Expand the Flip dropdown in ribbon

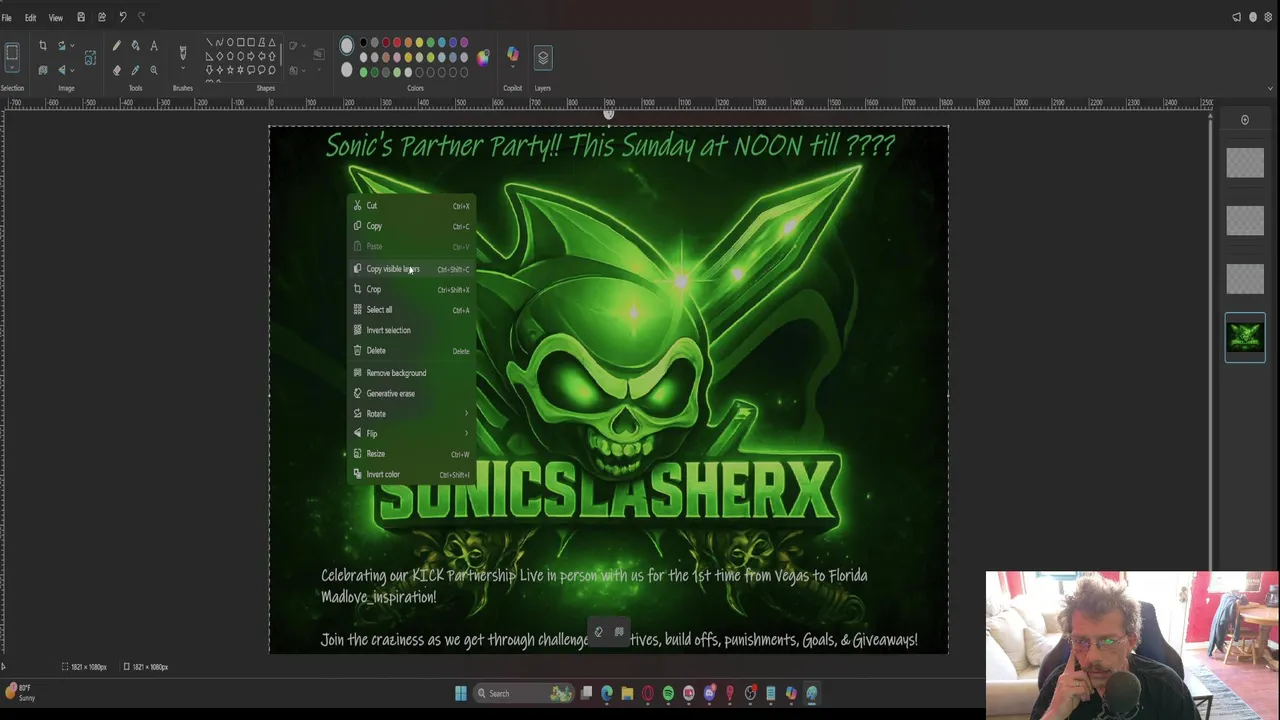(x=72, y=70)
